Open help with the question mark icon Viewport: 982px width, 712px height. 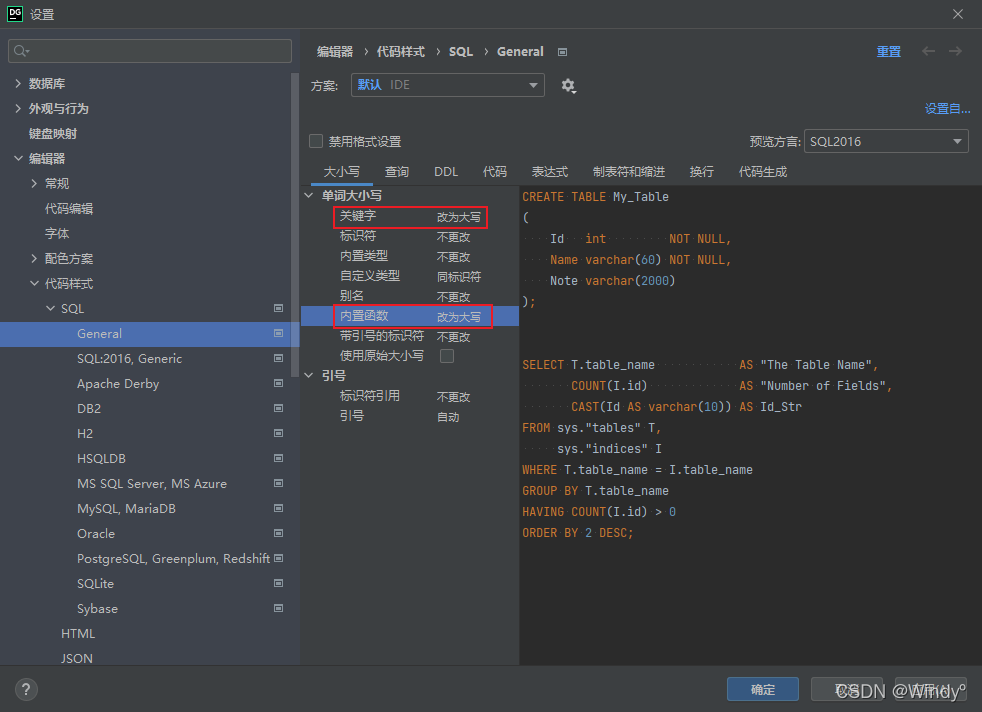(x=26, y=689)
